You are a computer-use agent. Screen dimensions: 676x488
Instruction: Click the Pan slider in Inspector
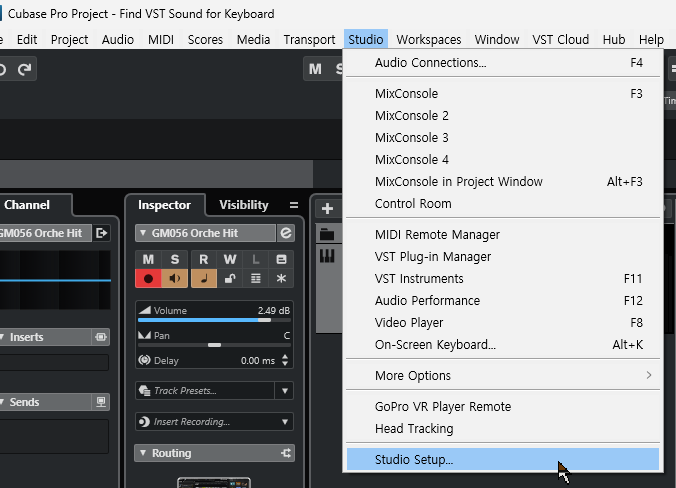click(214, 345)
